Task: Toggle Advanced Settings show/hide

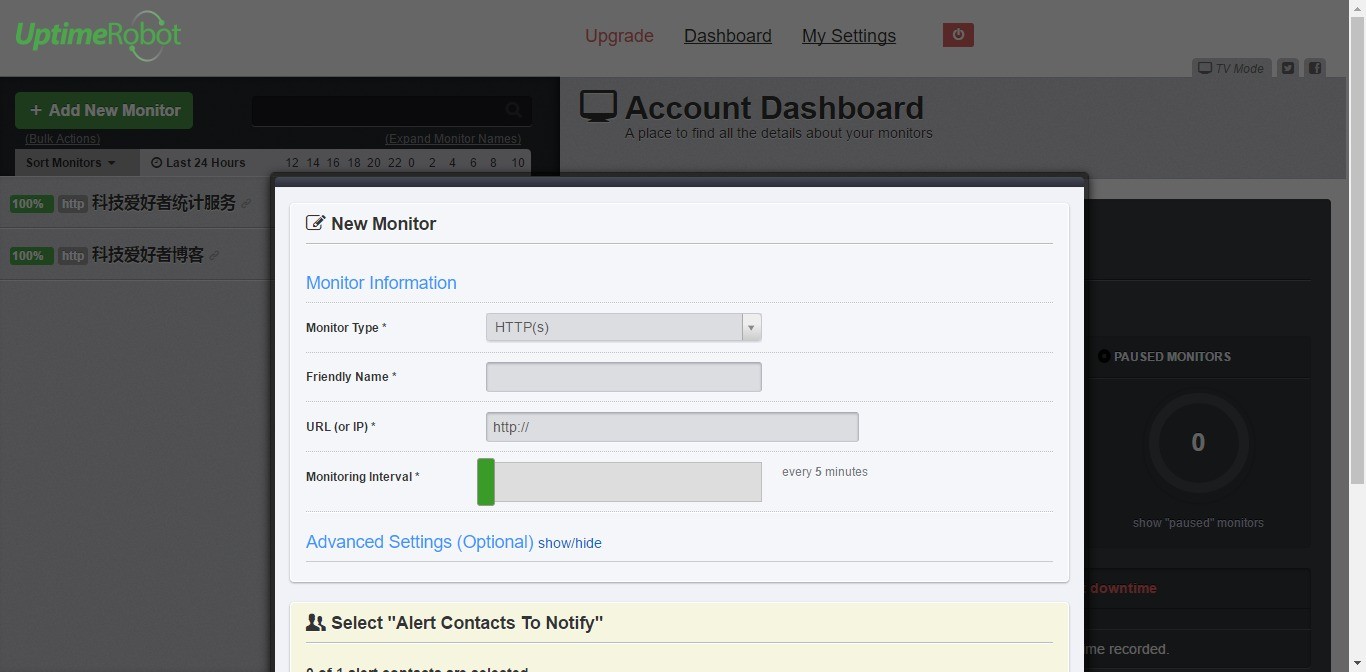Action: coord(570,543)
